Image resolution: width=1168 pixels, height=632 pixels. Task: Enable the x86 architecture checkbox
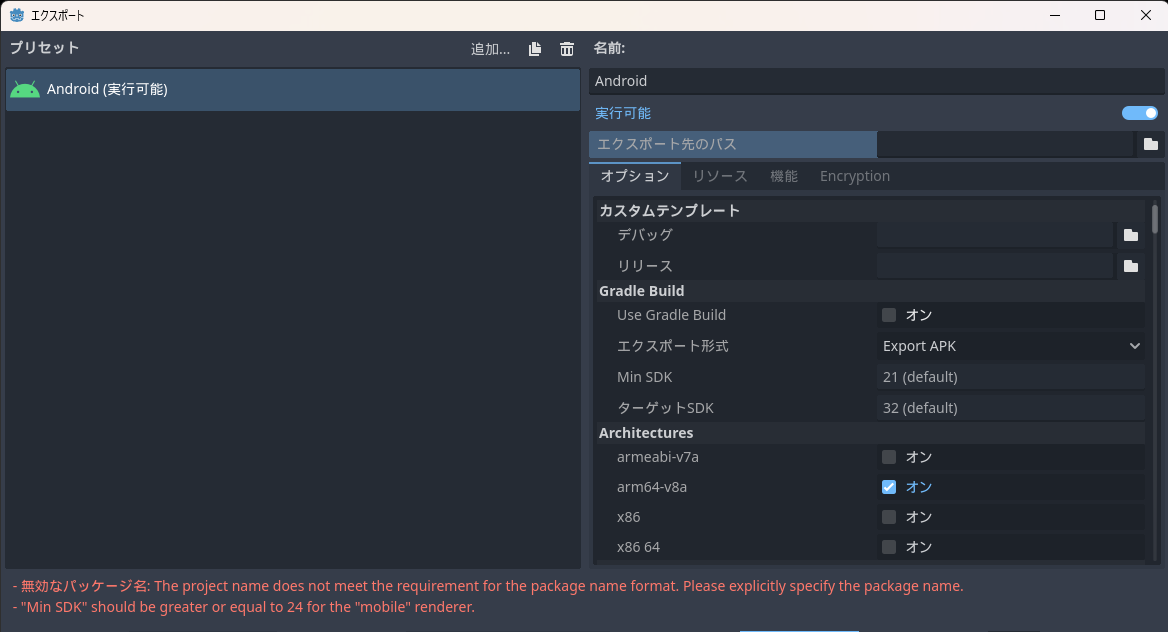click(889, 517)
